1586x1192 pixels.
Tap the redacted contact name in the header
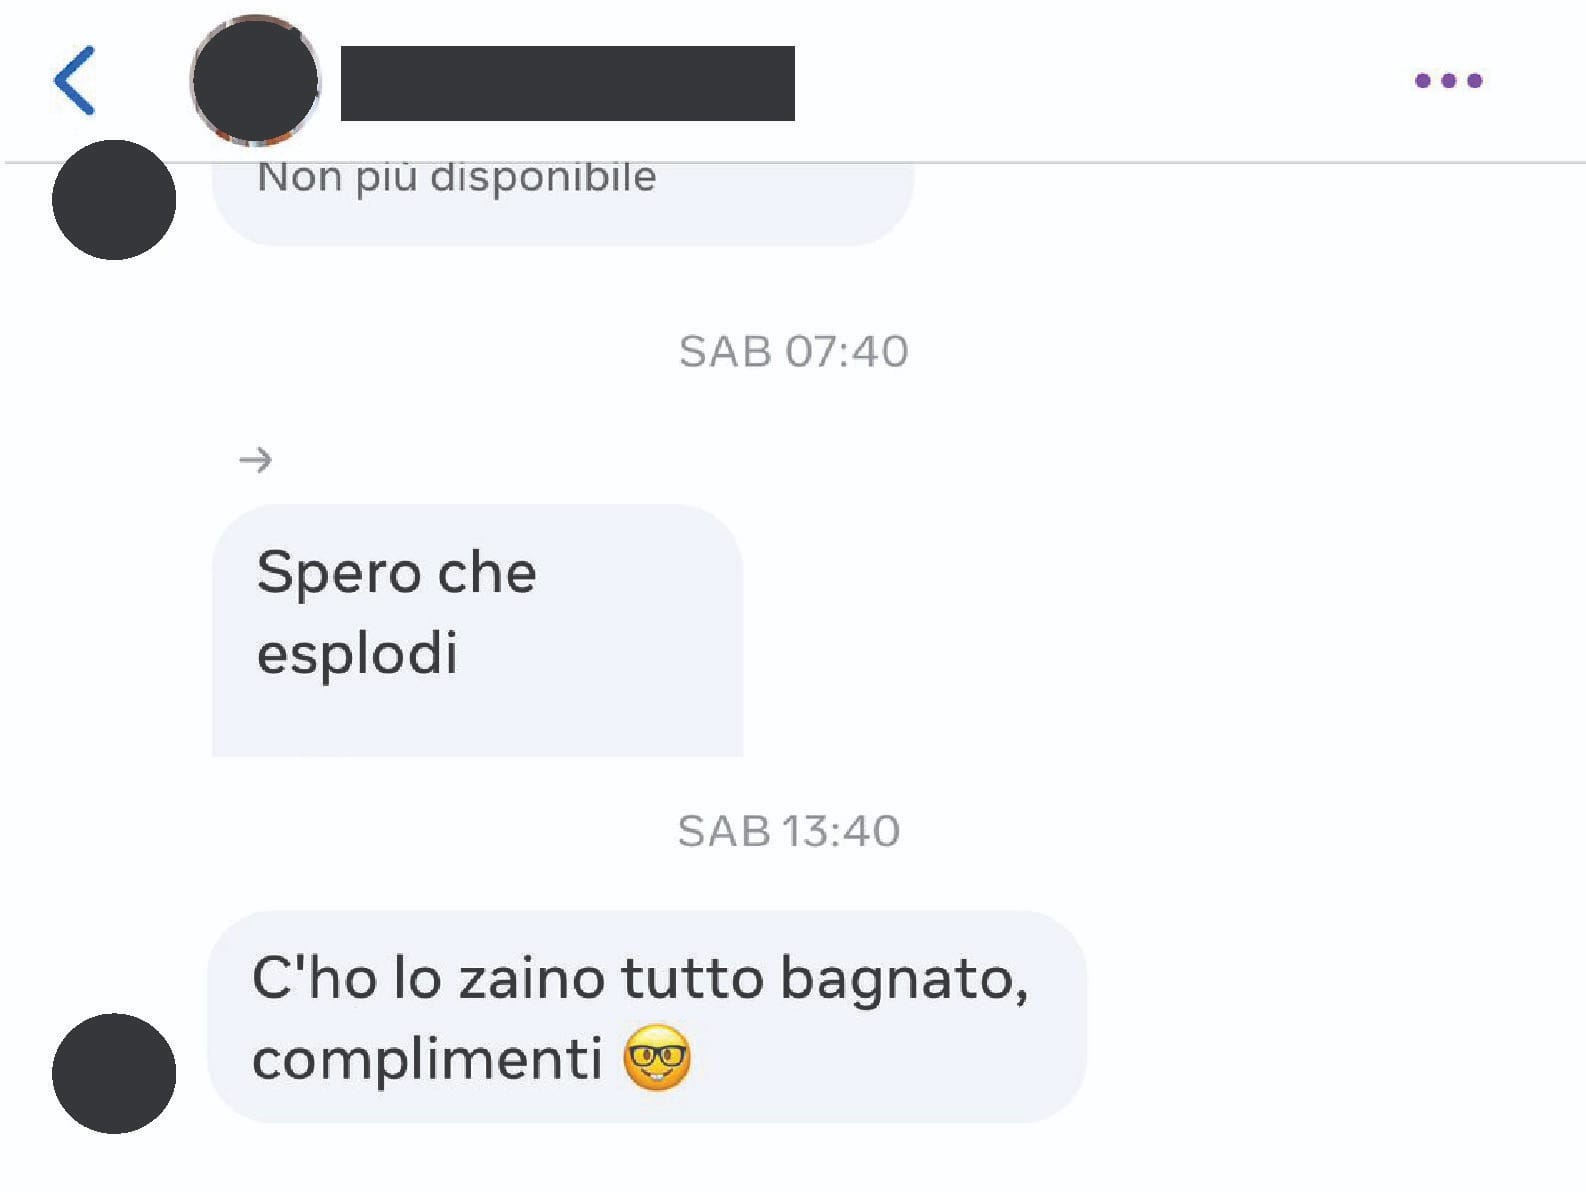click(x=568, y=83)
